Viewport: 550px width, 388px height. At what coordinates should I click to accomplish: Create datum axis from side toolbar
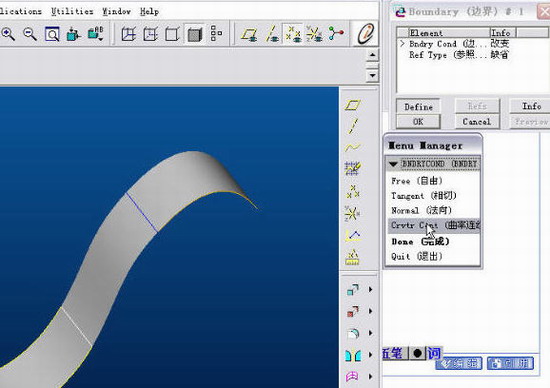coord(353,126)
